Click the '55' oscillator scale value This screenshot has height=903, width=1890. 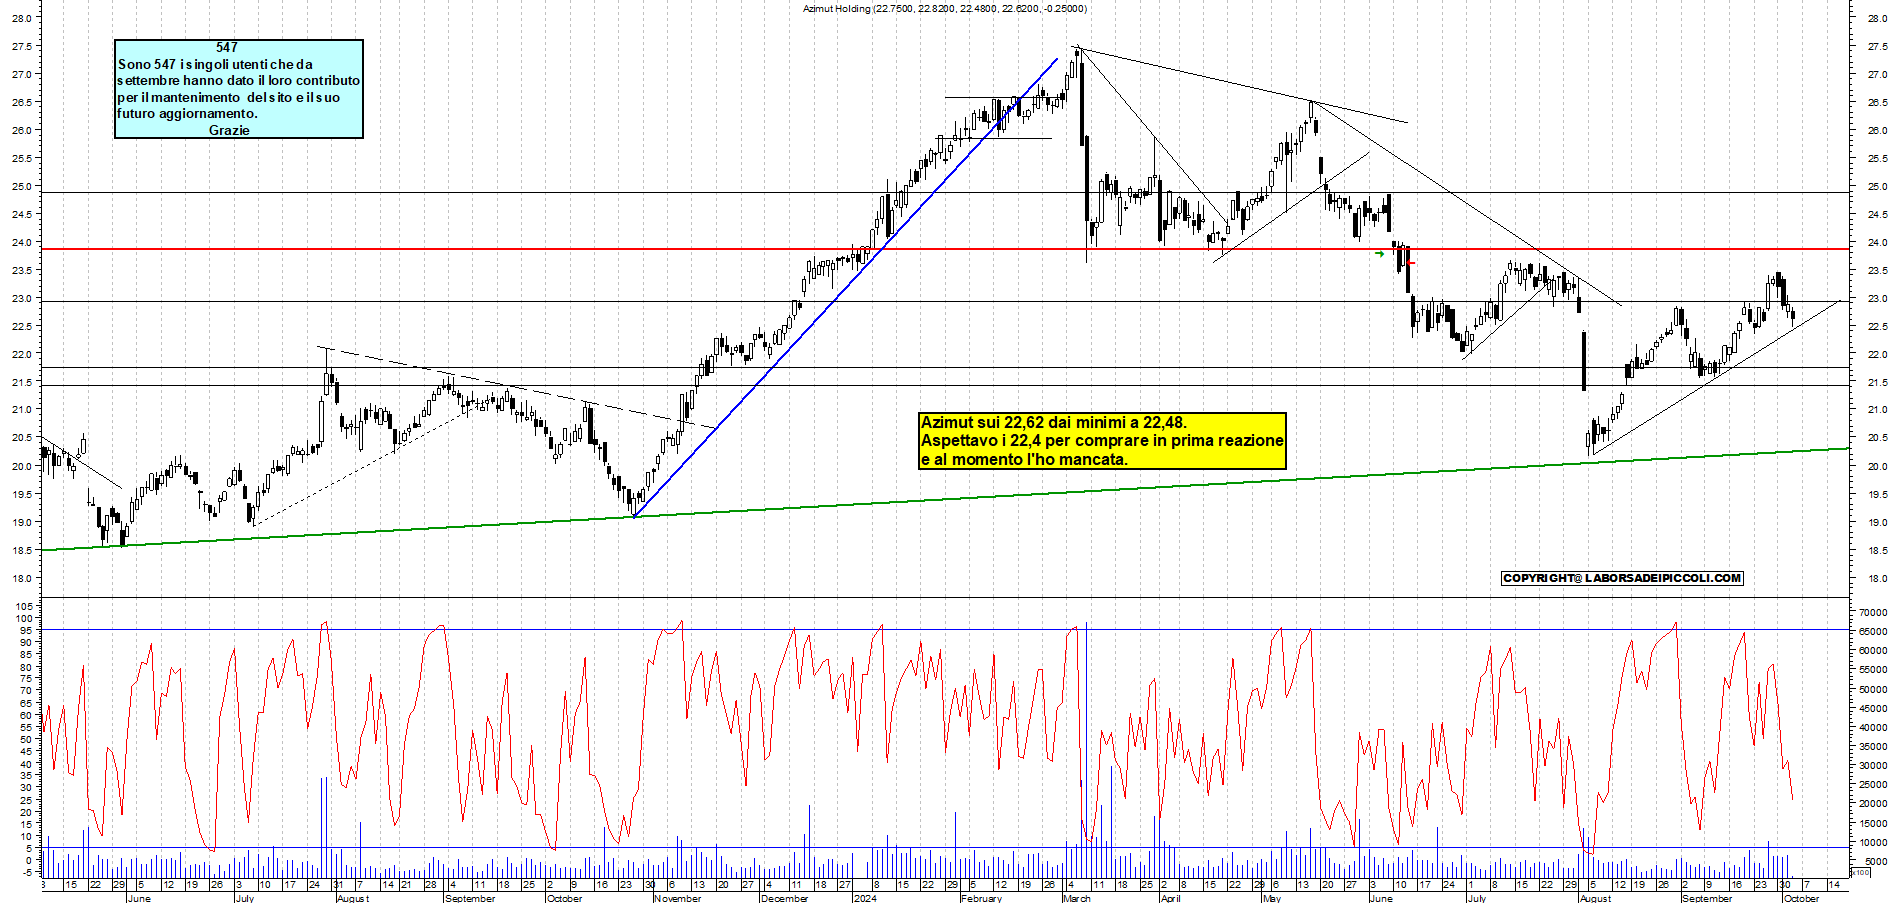pos(27,727)
